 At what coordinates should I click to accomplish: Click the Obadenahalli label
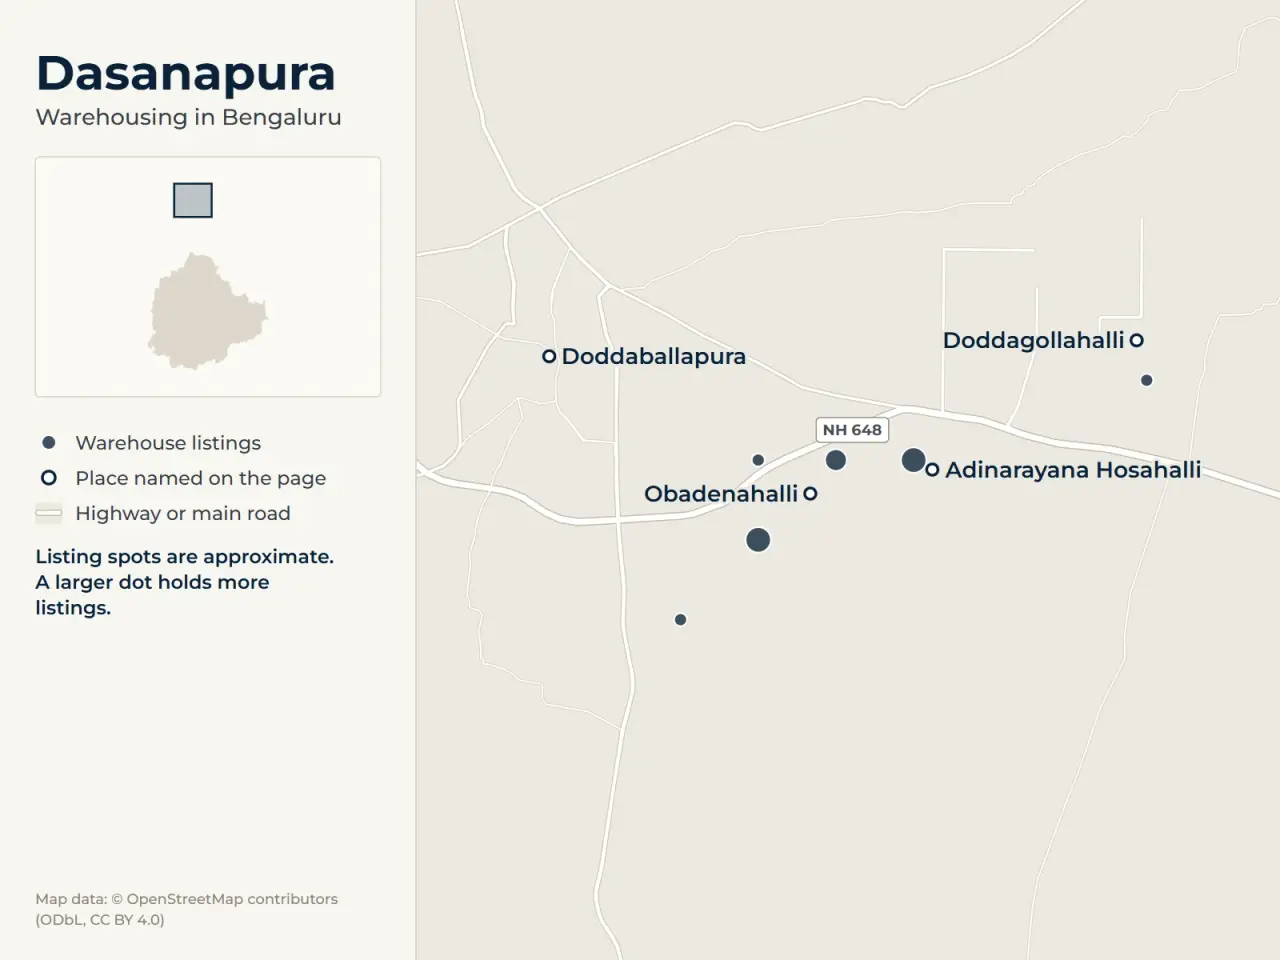(x=721, y=494)
